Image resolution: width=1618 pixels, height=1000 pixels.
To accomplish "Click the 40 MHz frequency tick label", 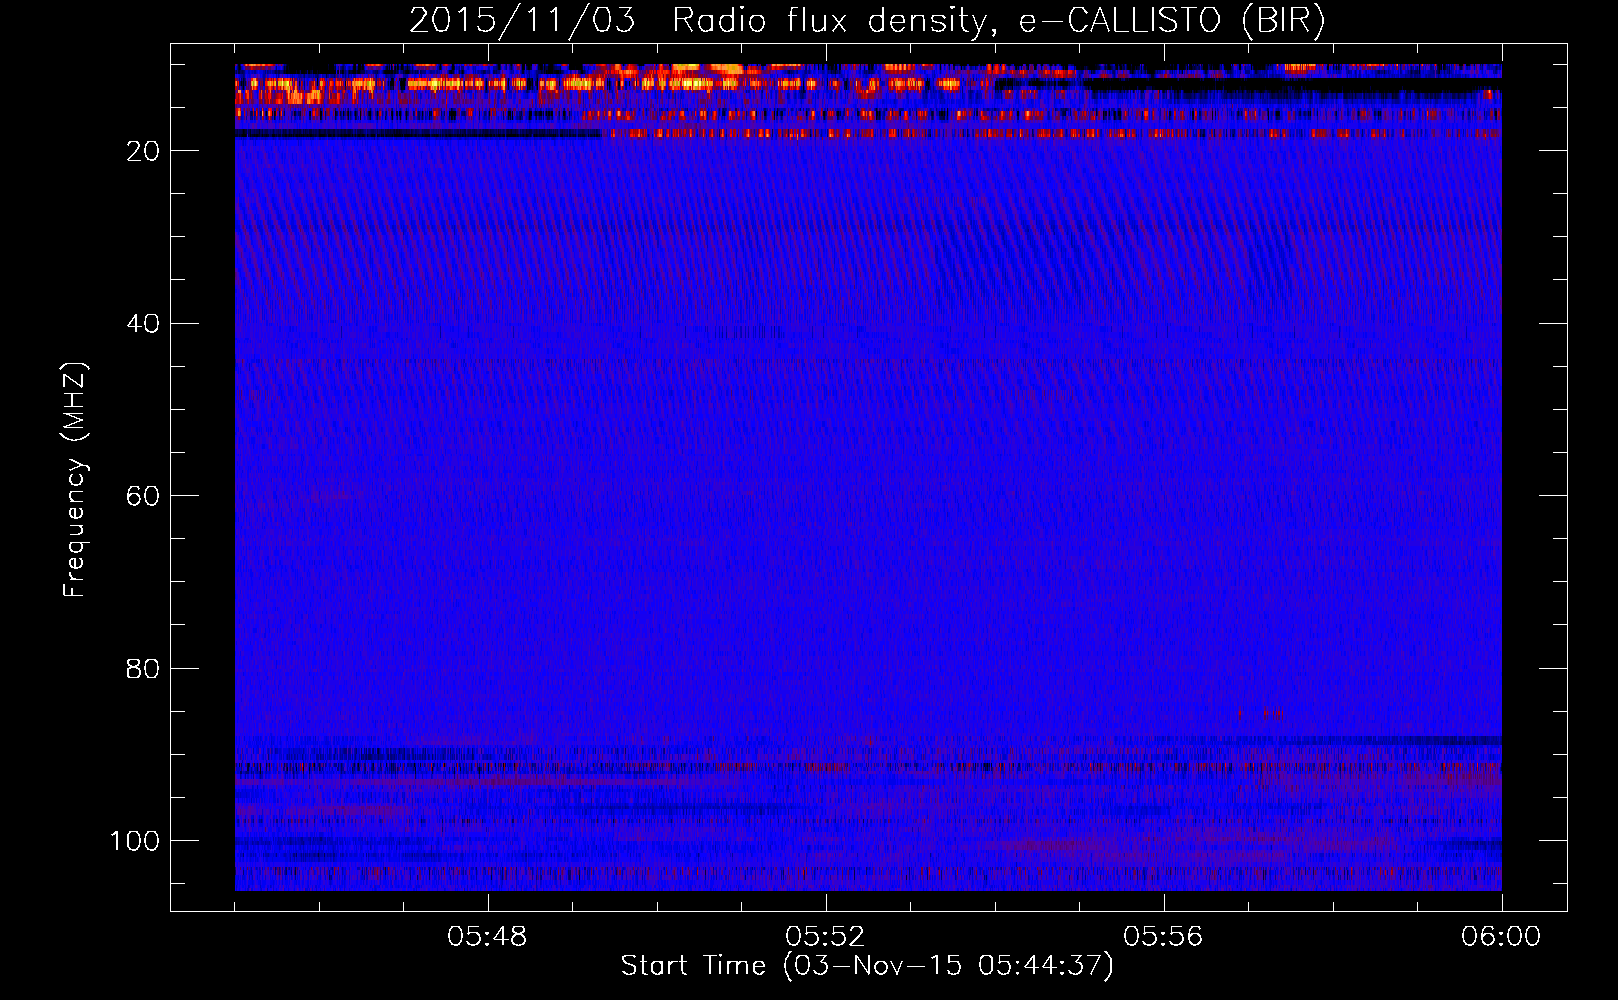I will tap(143, 324).
